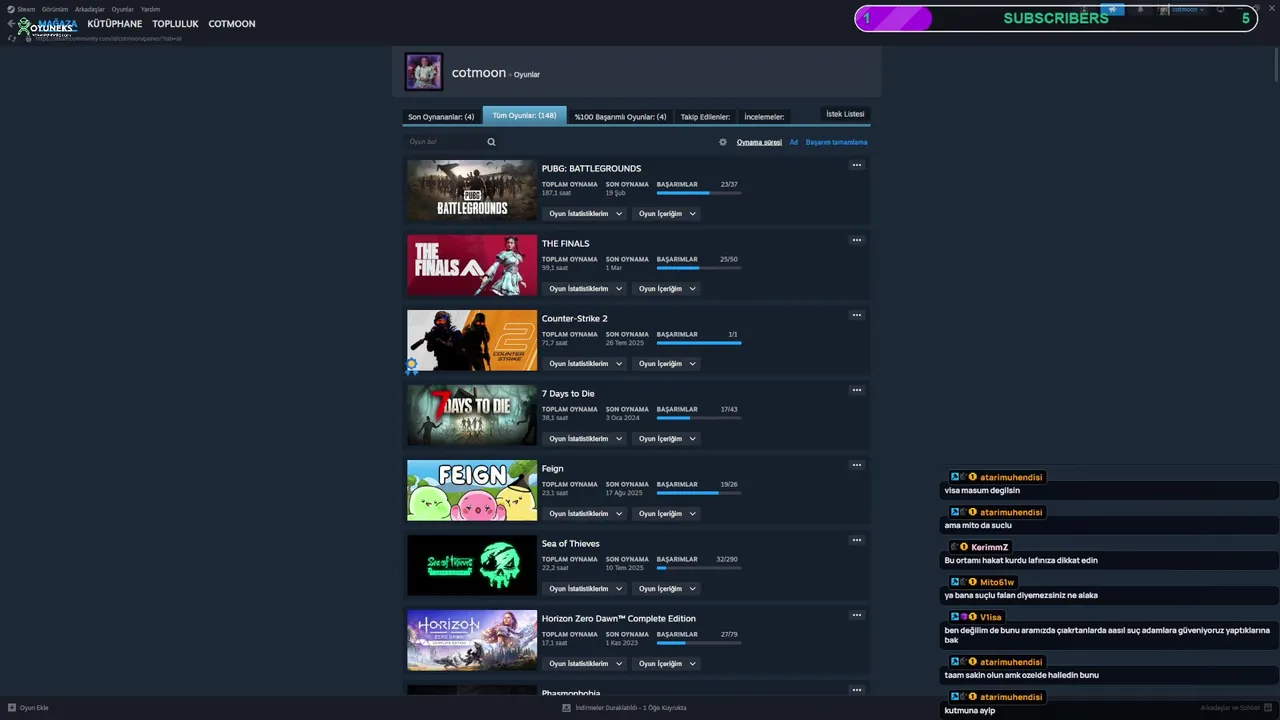Open the Oyunlar menu
This screenshot has width=1280, height=720.
(123, 9)
